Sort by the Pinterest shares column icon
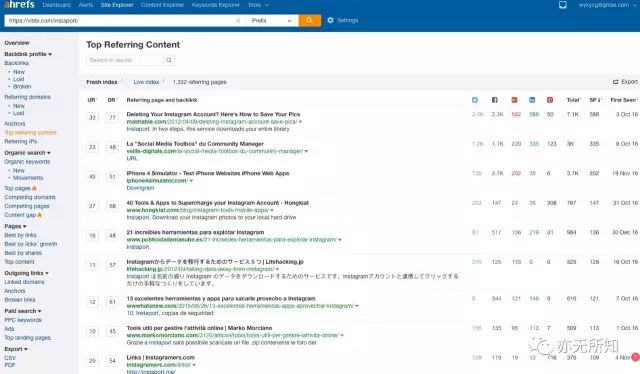 (x=550, y=100)
